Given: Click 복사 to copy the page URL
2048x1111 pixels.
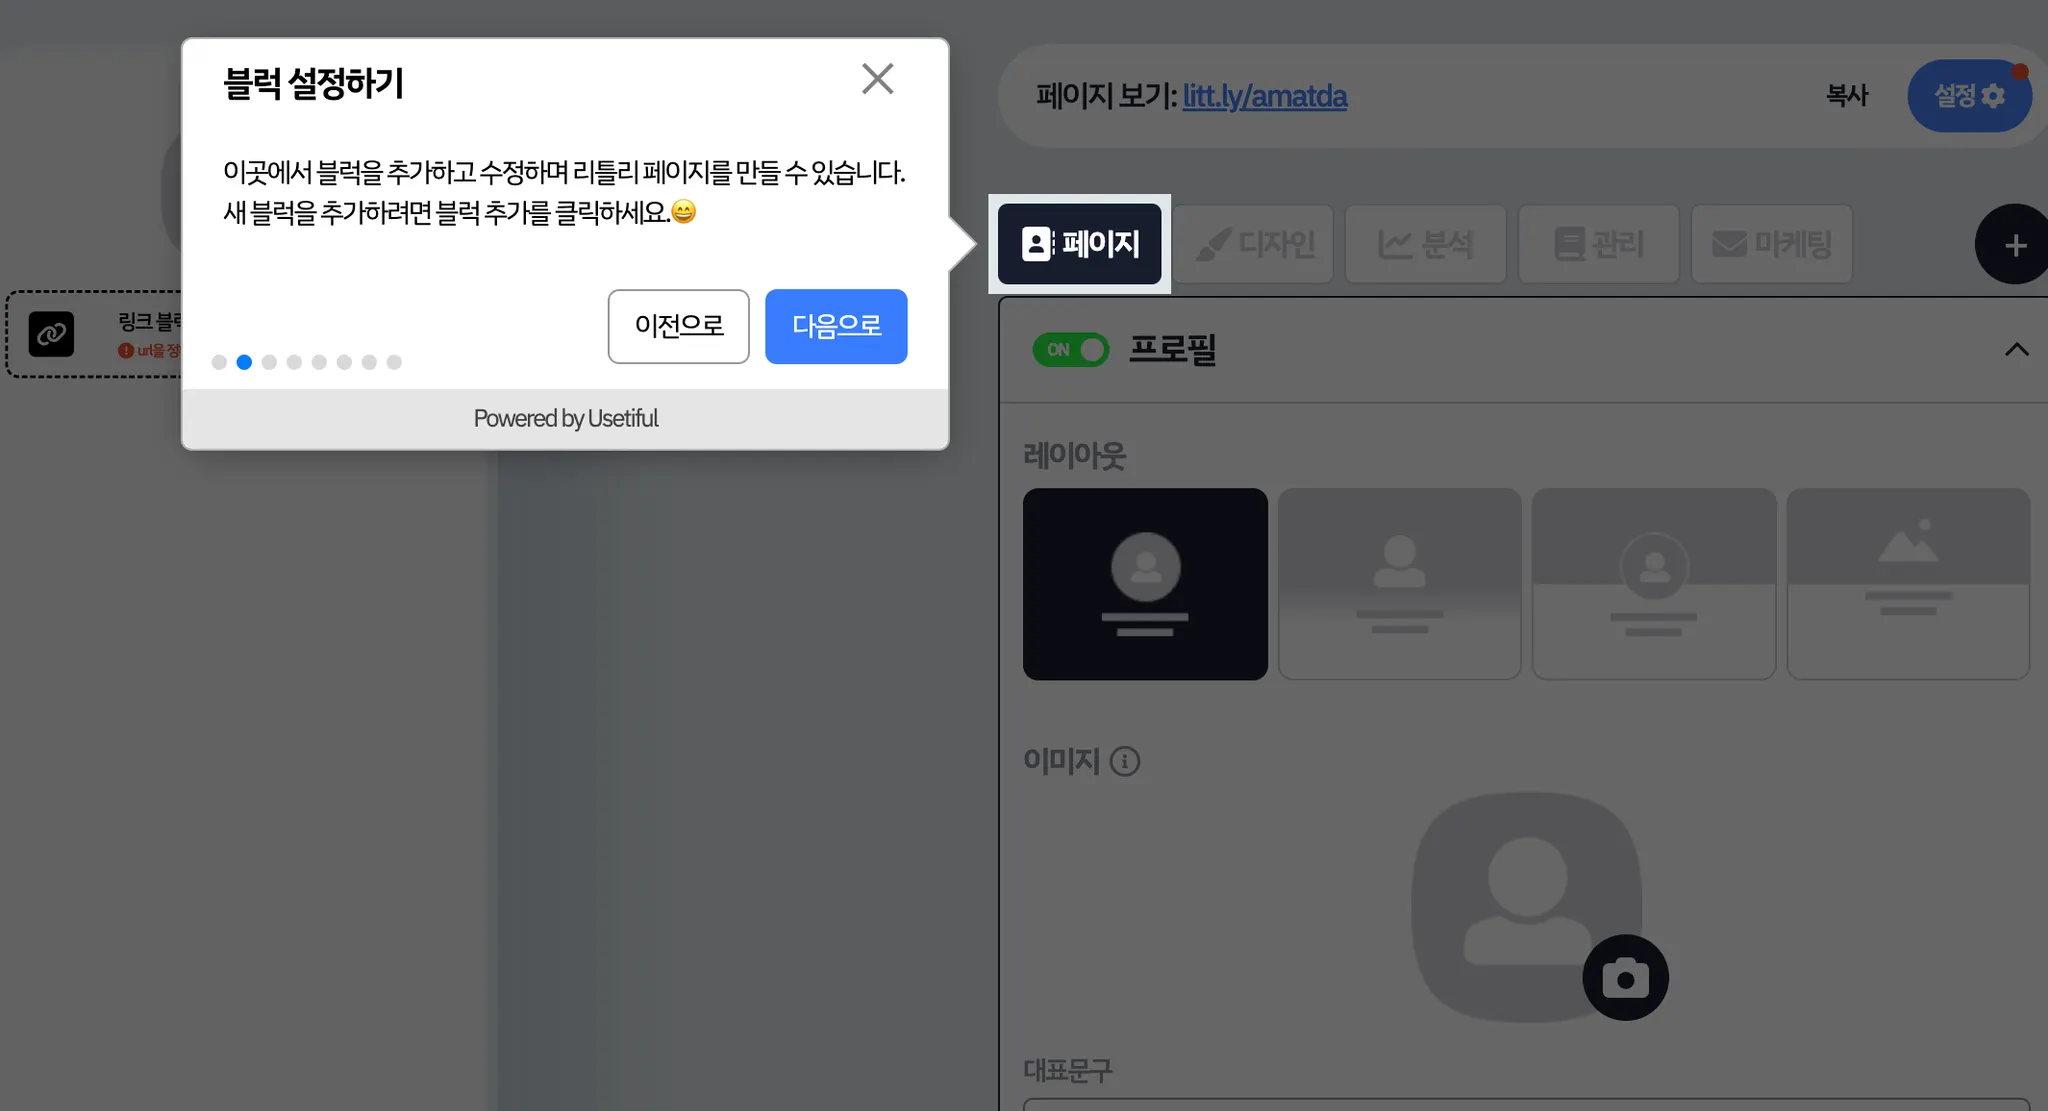Looking at the screenshot, I should tap(1846, 96).
